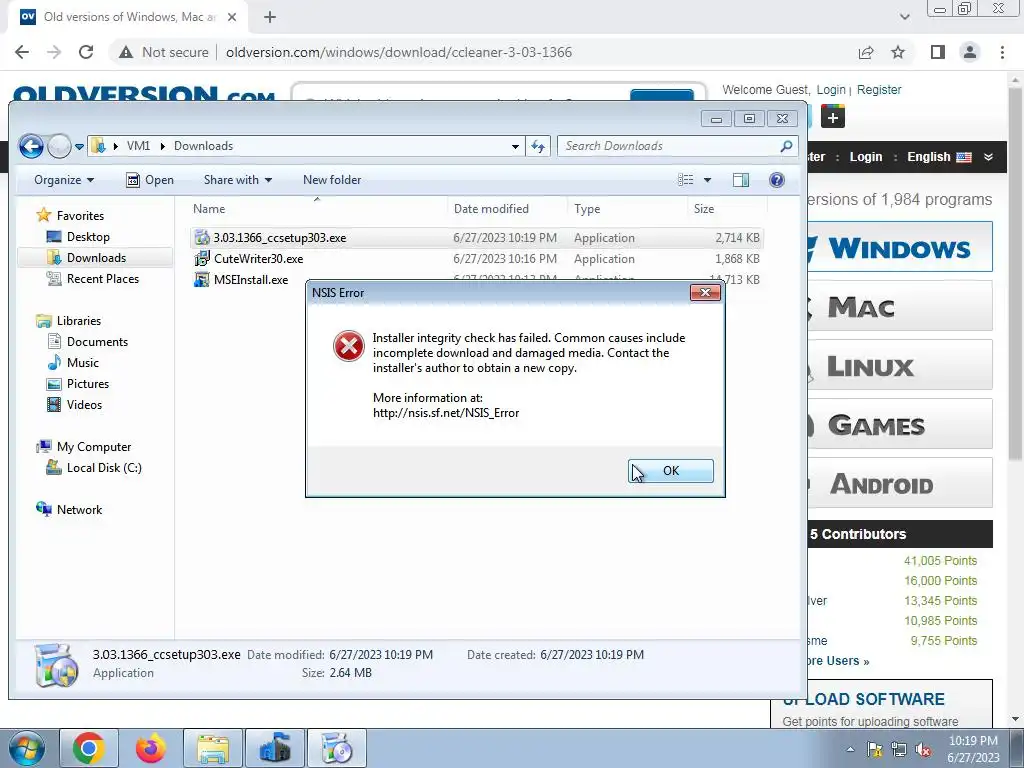Toggle Chrome's side panel icon

tap(938, 52)
